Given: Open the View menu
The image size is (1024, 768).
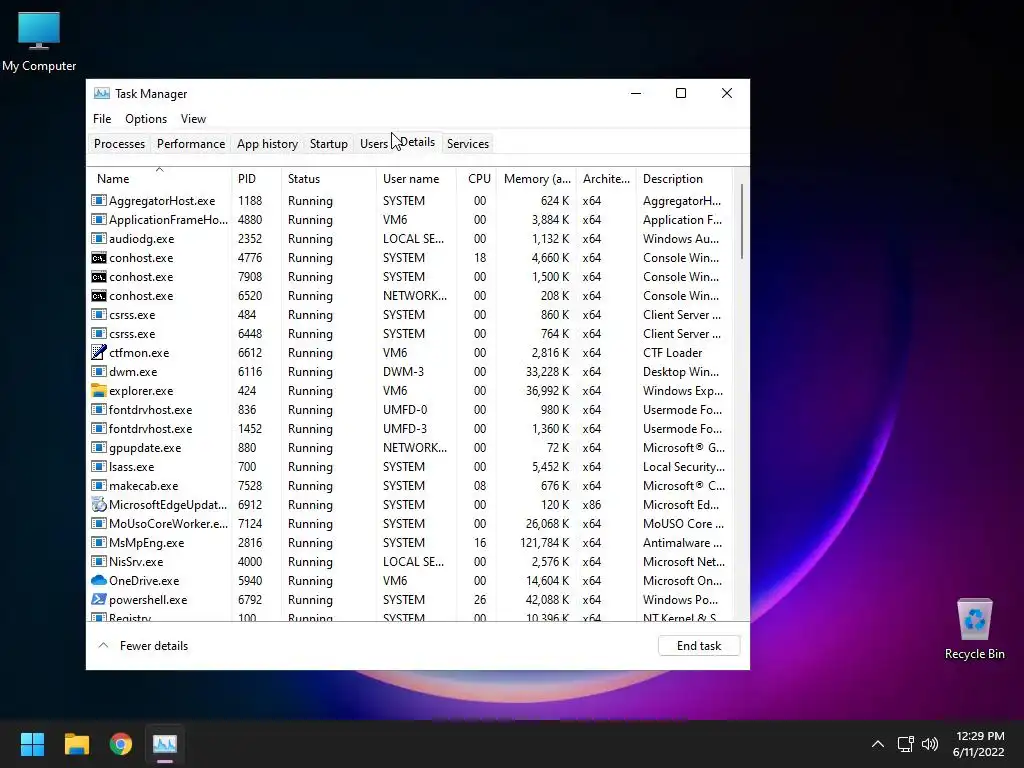Looking at the screenshot, I should pos(193,119).
